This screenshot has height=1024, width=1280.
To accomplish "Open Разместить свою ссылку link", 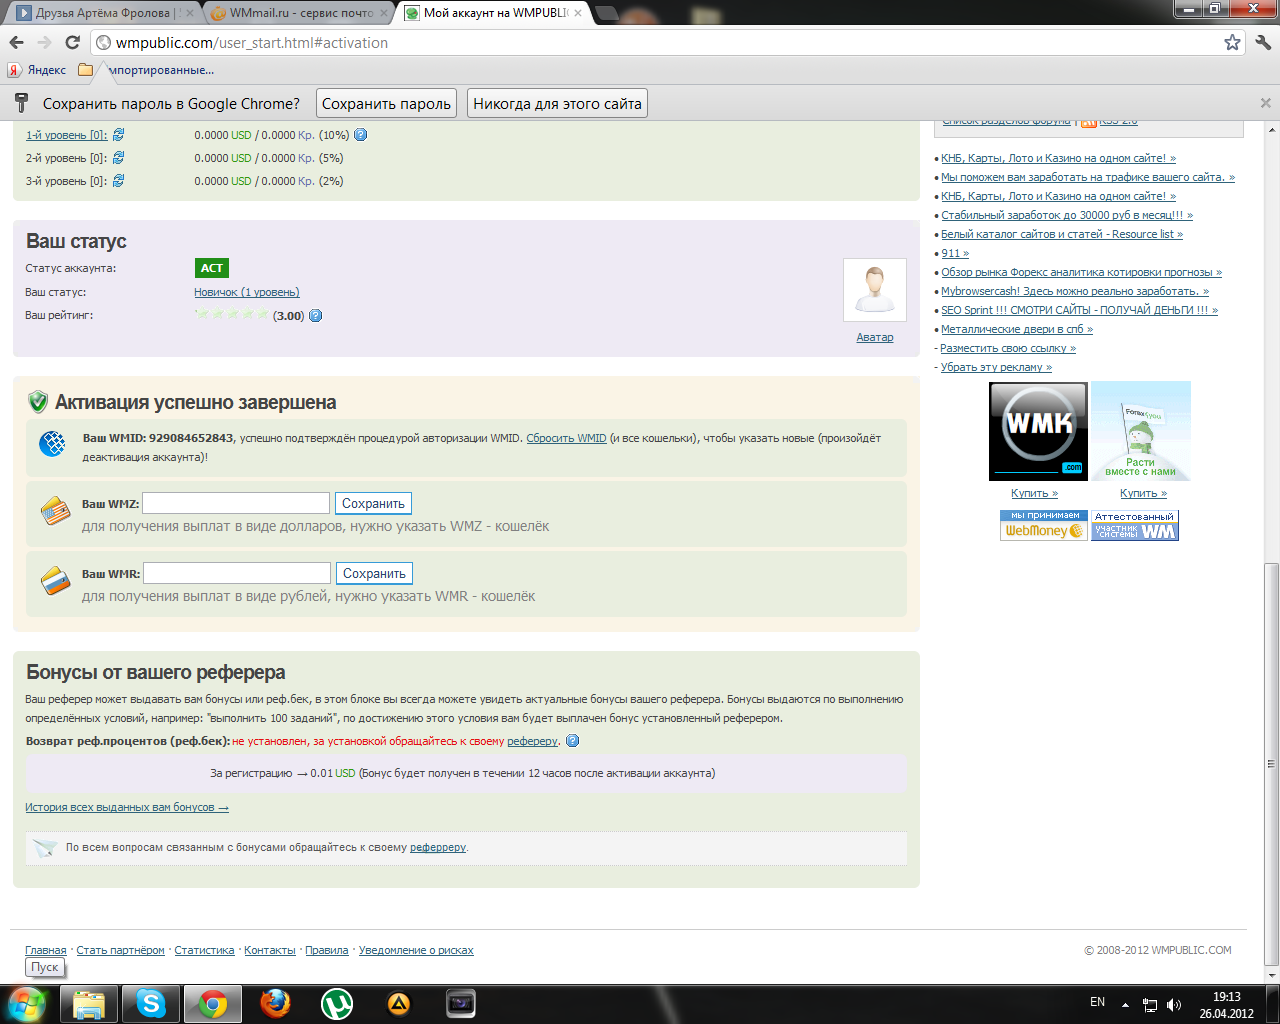I will point(1008,348).
